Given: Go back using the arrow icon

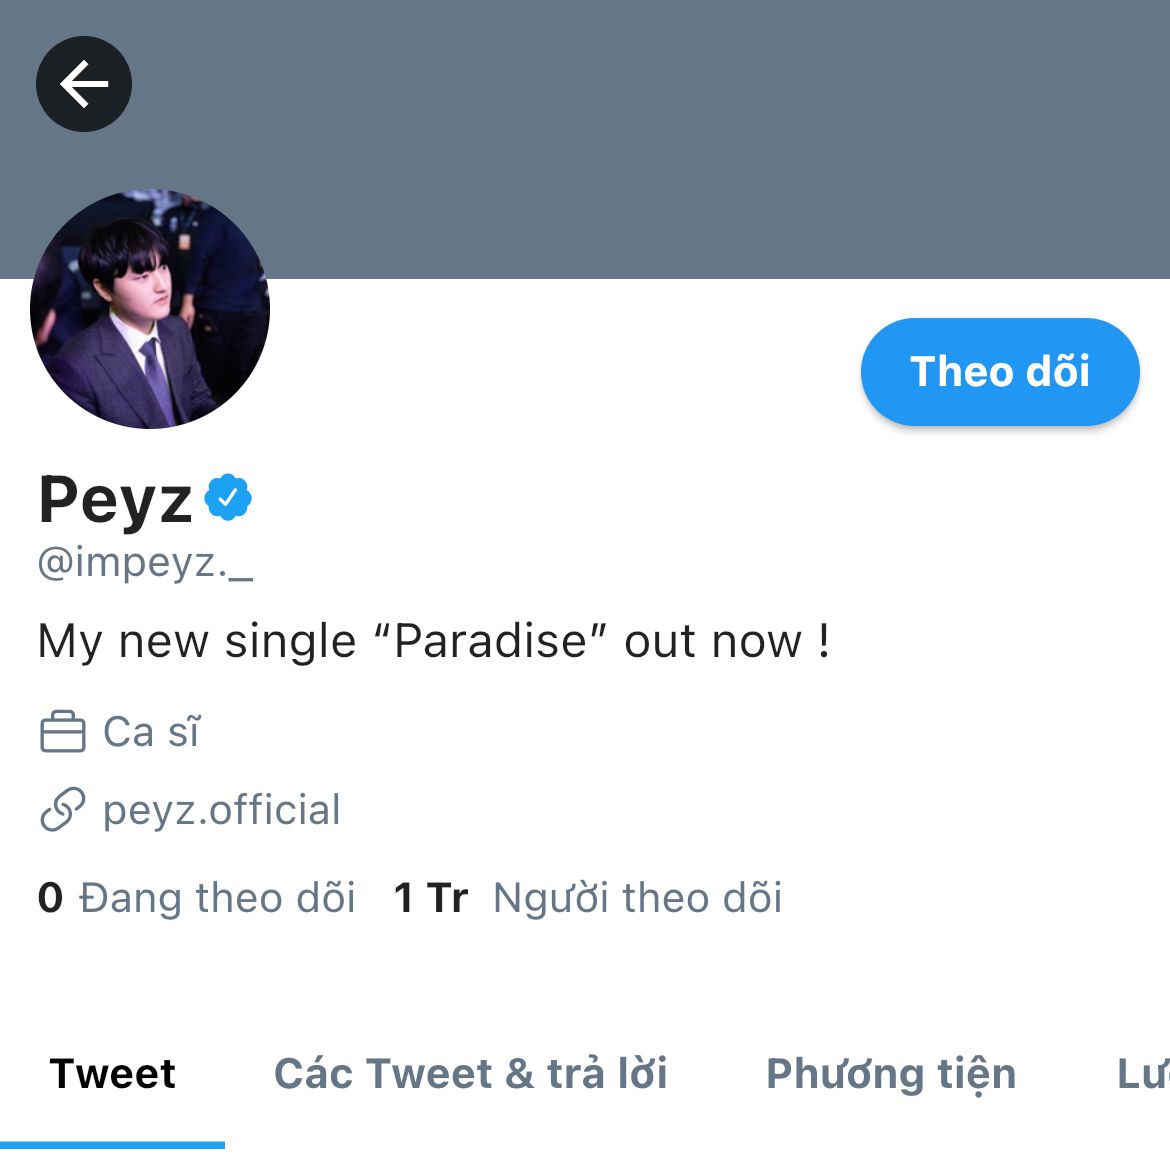Looking at the screenshot, I should click(x=84, y=84).
